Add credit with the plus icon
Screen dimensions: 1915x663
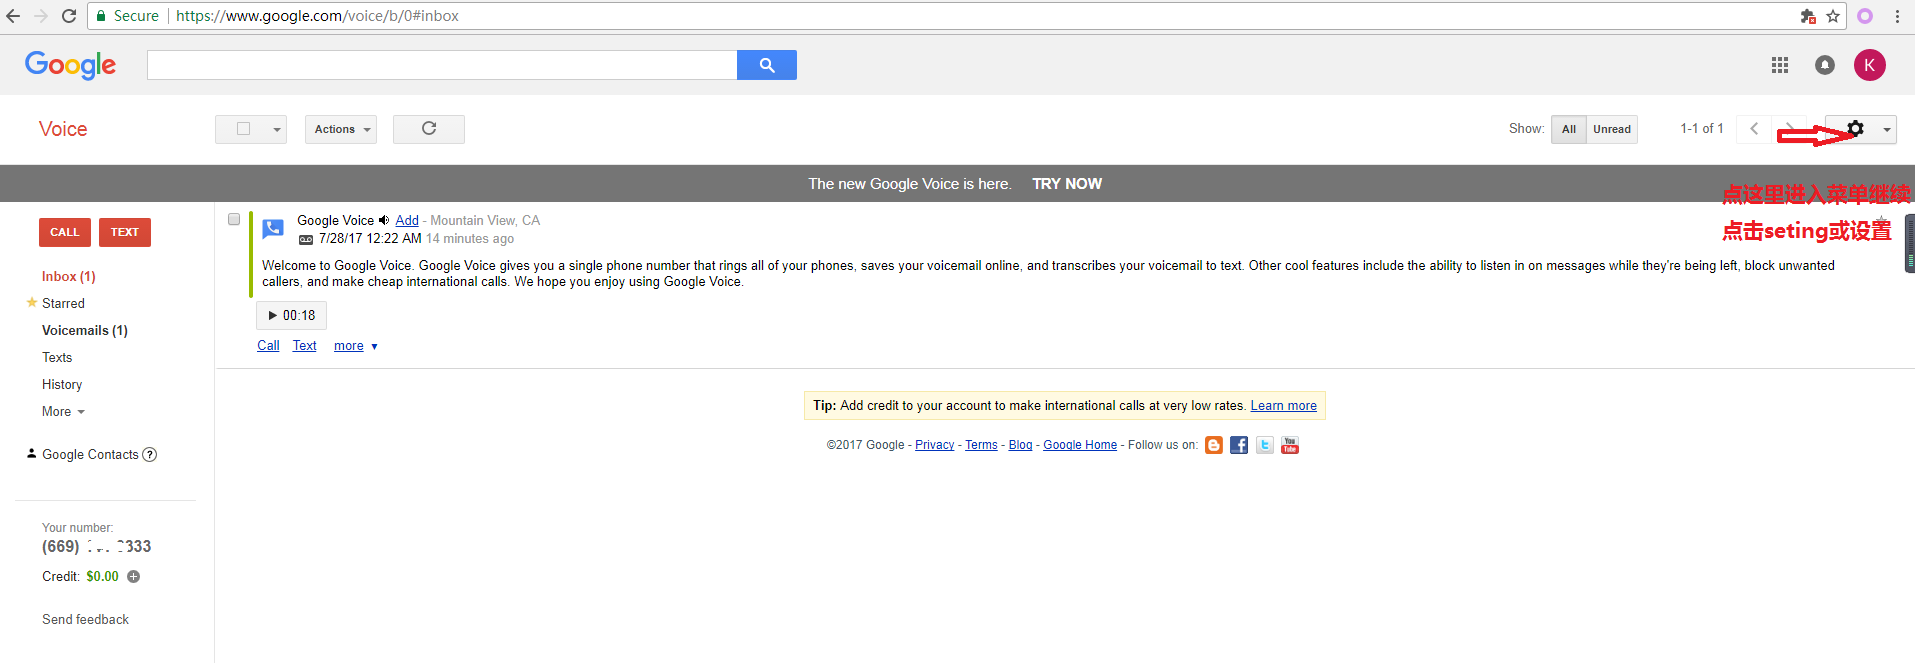(134, 576)
